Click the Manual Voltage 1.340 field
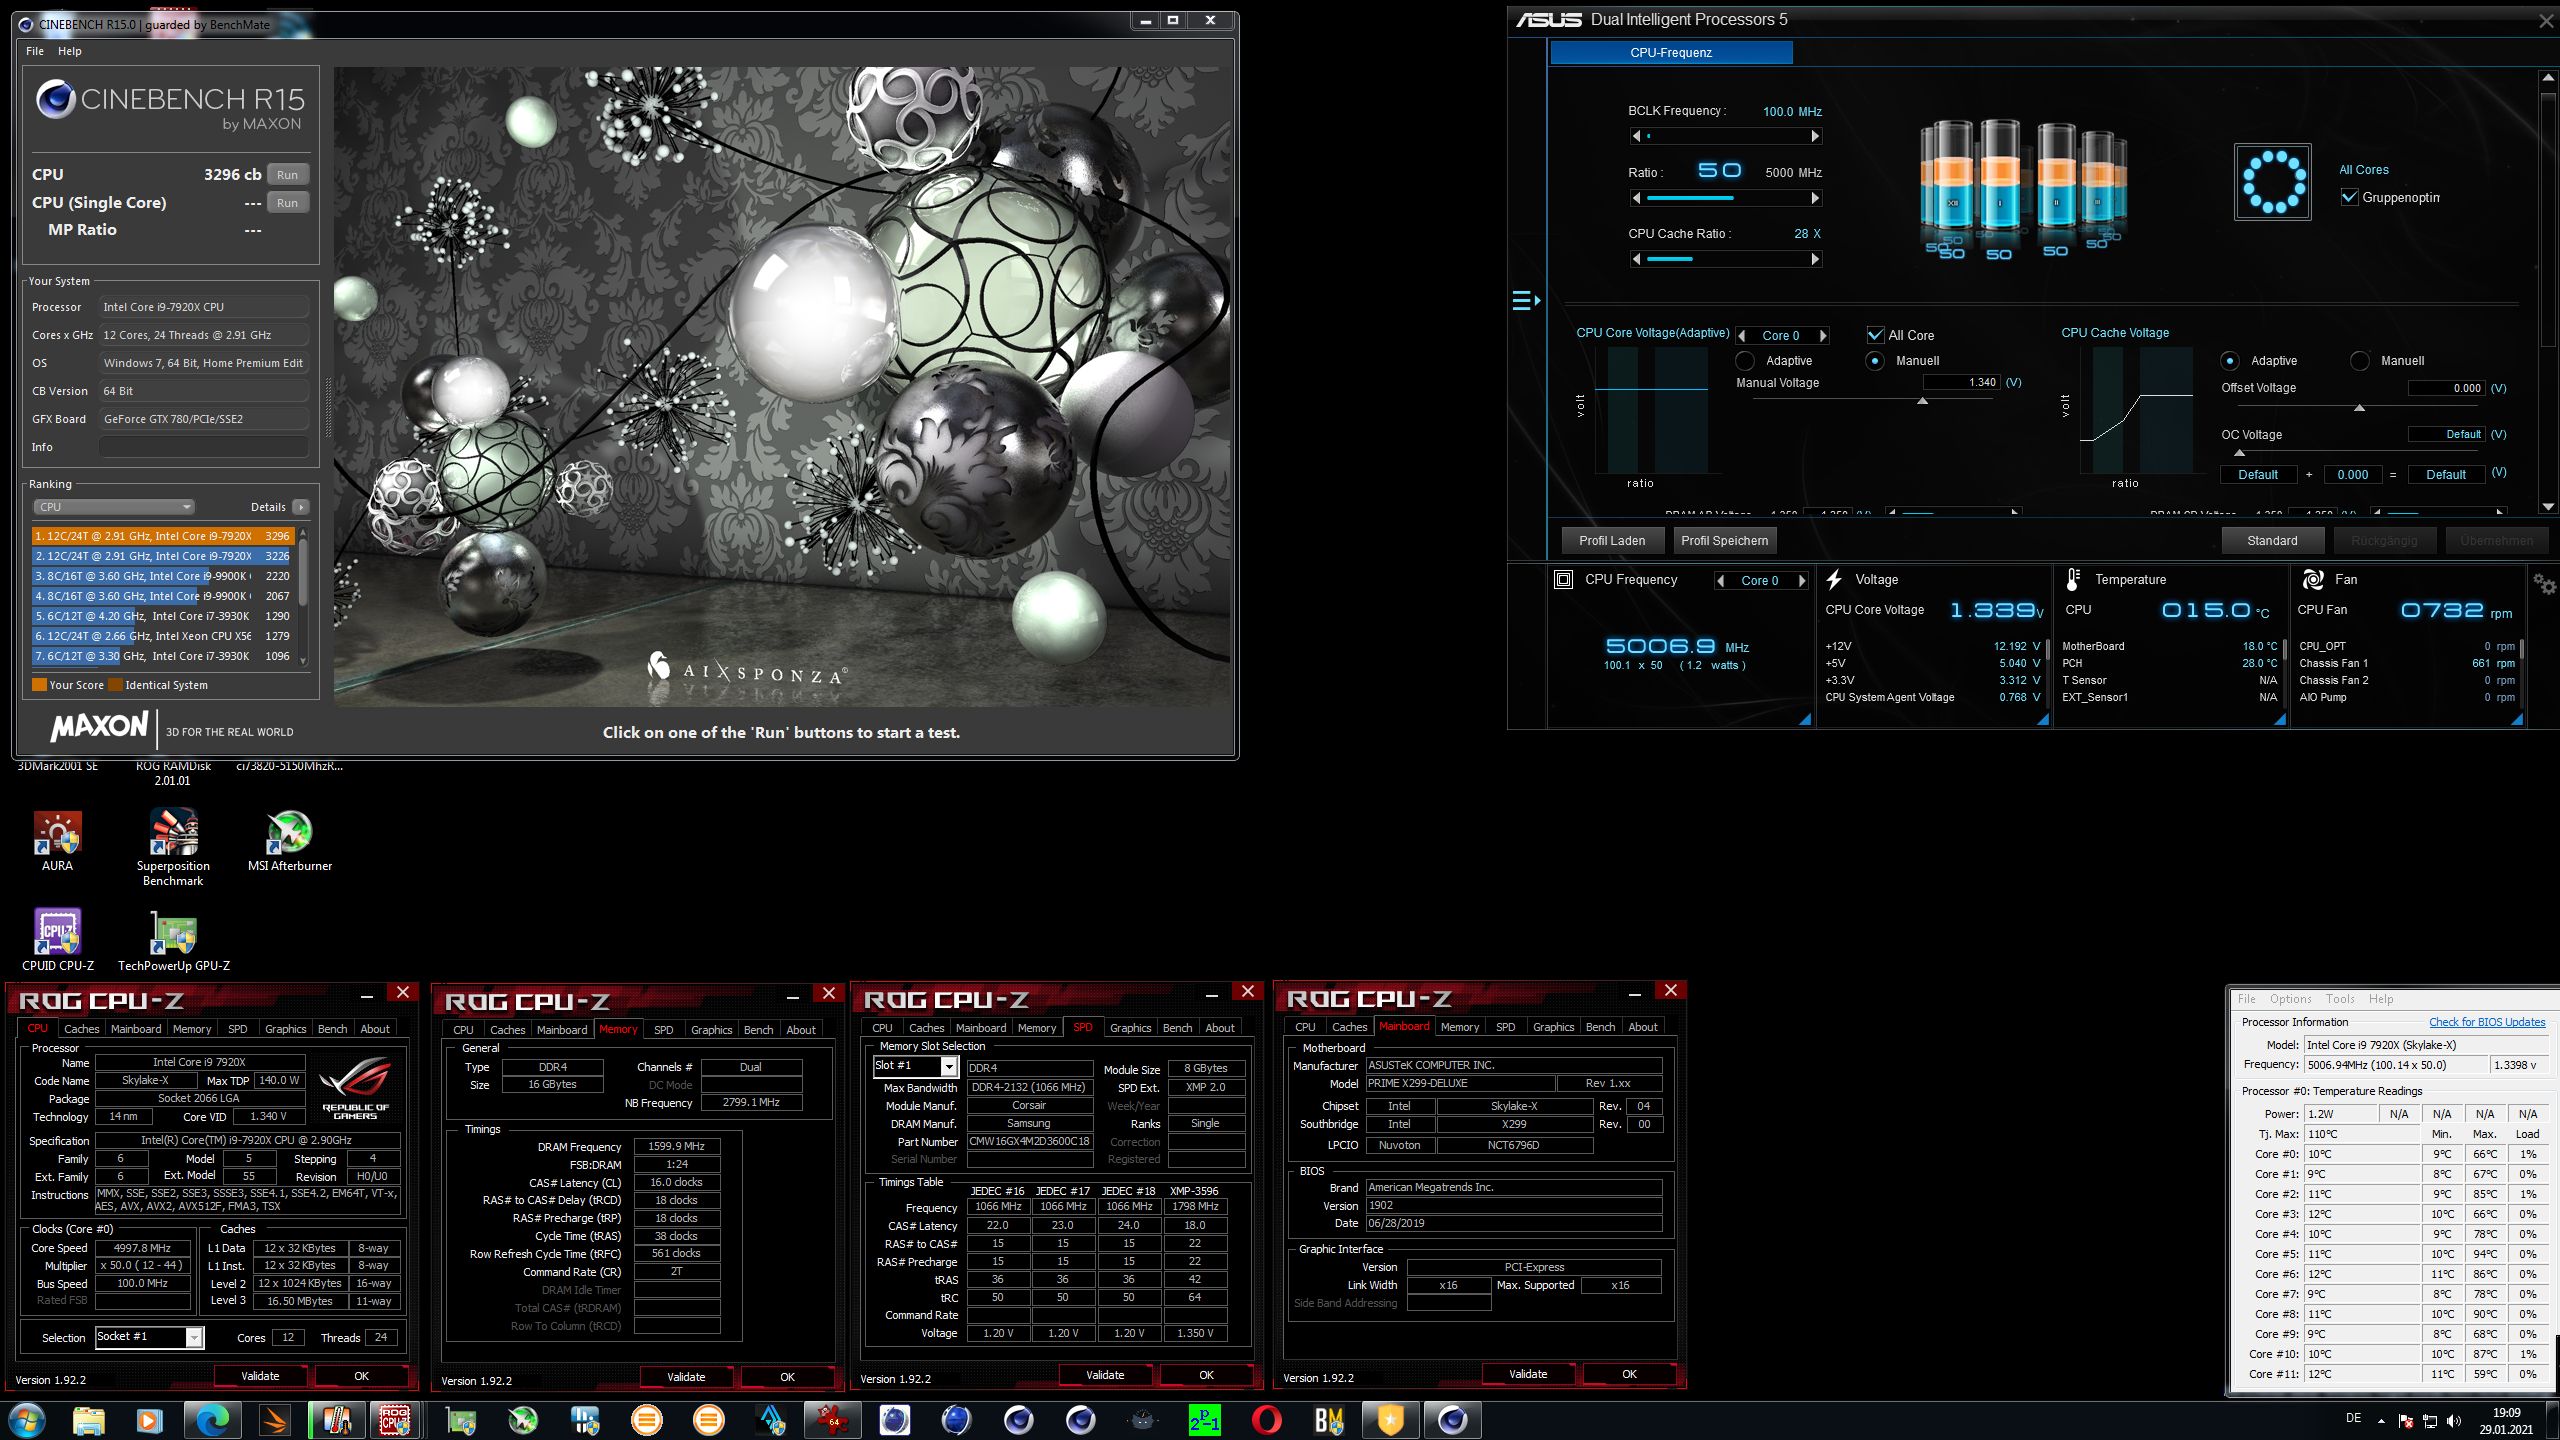Screen dimensions: 2560x1440 point(1962,382)
